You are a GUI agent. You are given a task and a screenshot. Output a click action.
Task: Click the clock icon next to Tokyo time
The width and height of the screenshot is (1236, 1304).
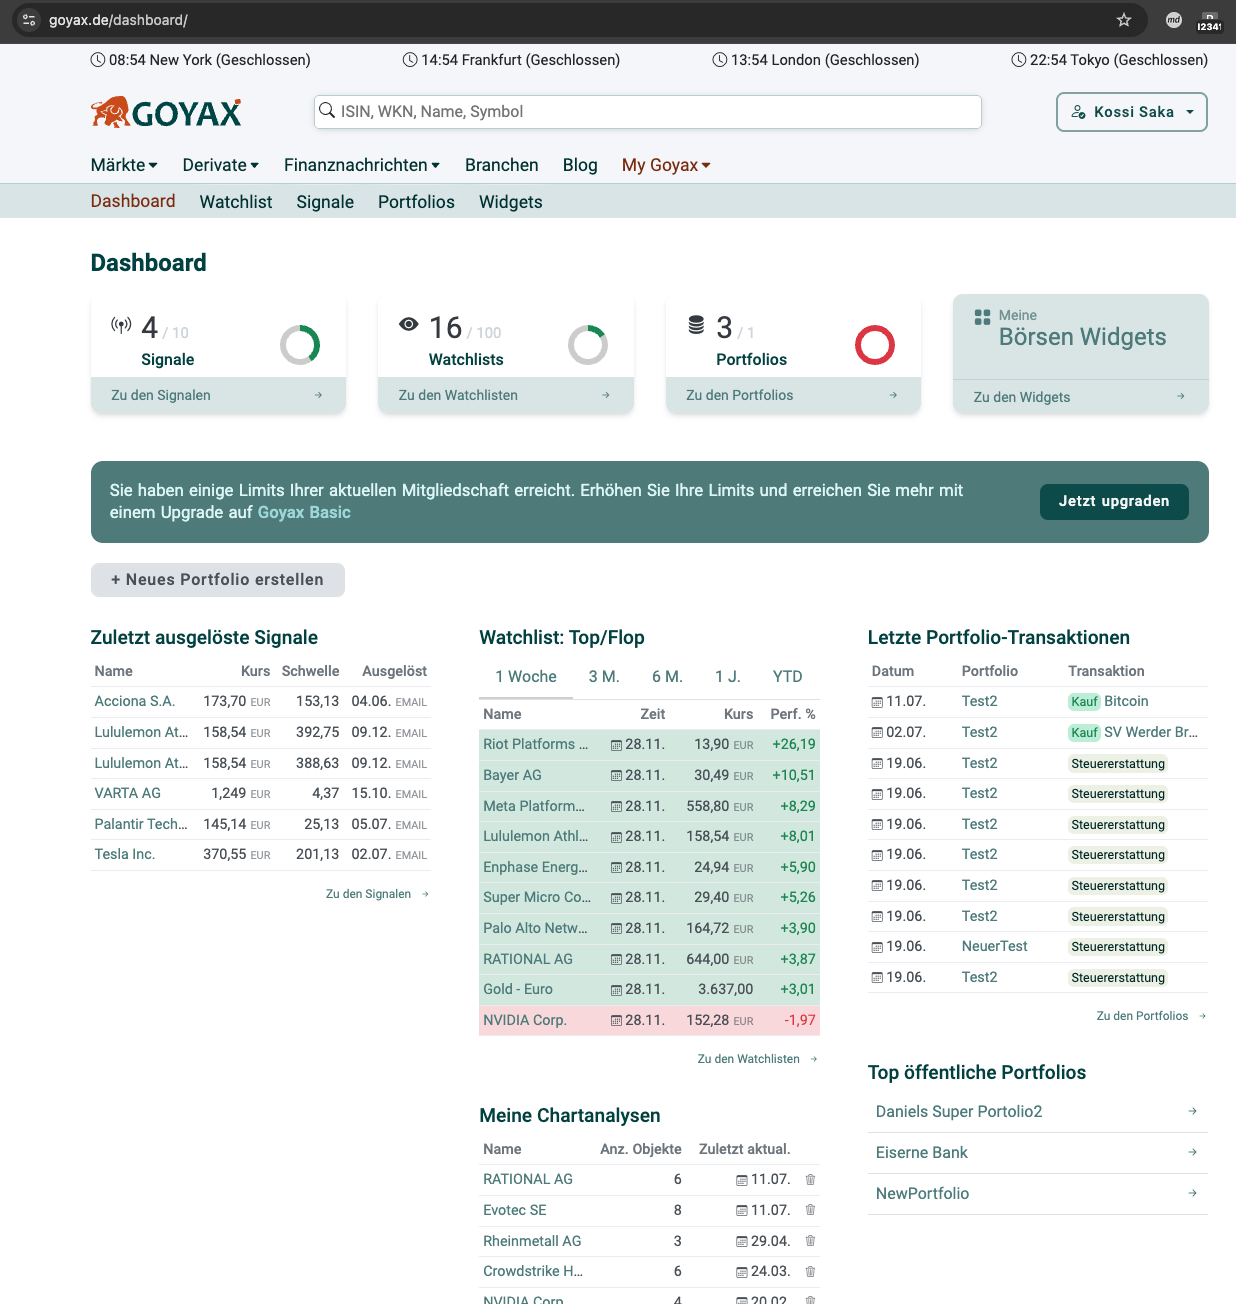click(x=1019, y=59)
